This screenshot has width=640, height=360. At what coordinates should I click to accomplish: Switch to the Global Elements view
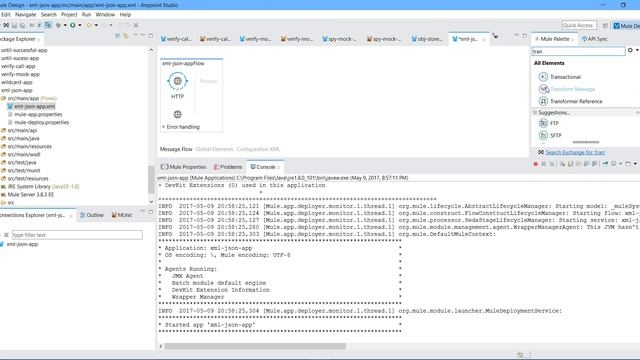[214, 149]
